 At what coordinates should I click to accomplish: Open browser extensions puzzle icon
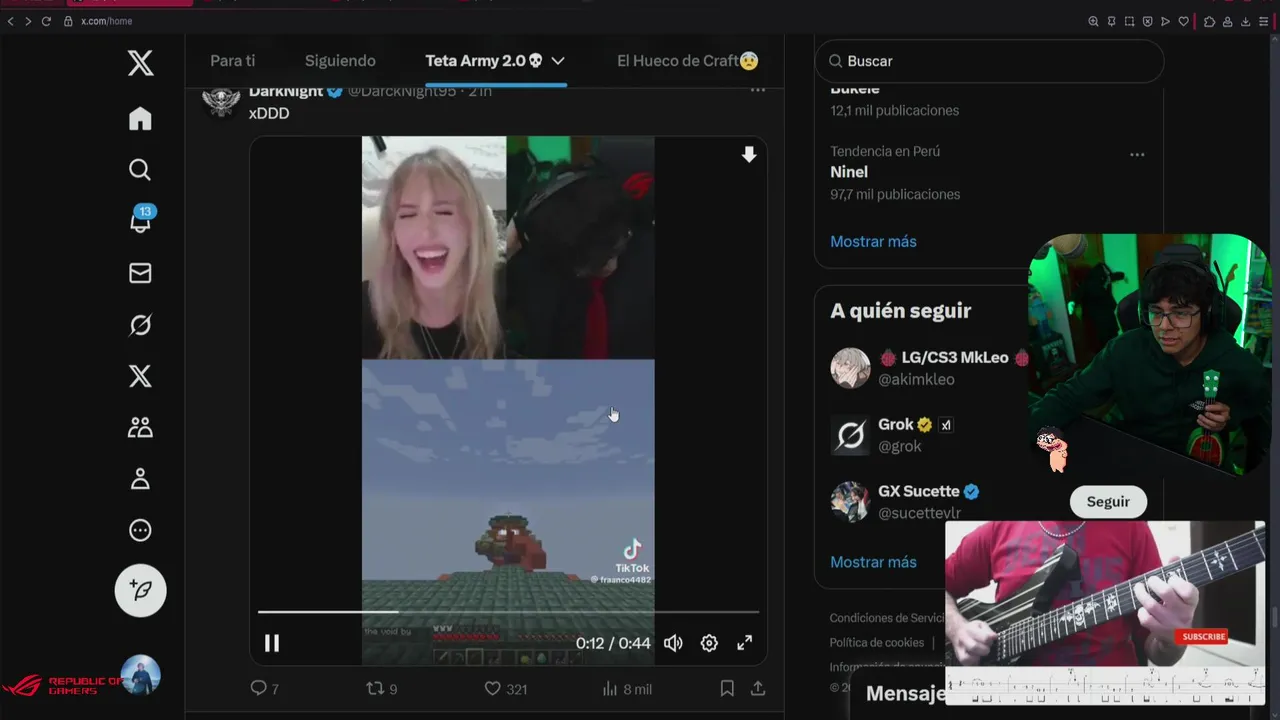click(x=1210, y=21)
